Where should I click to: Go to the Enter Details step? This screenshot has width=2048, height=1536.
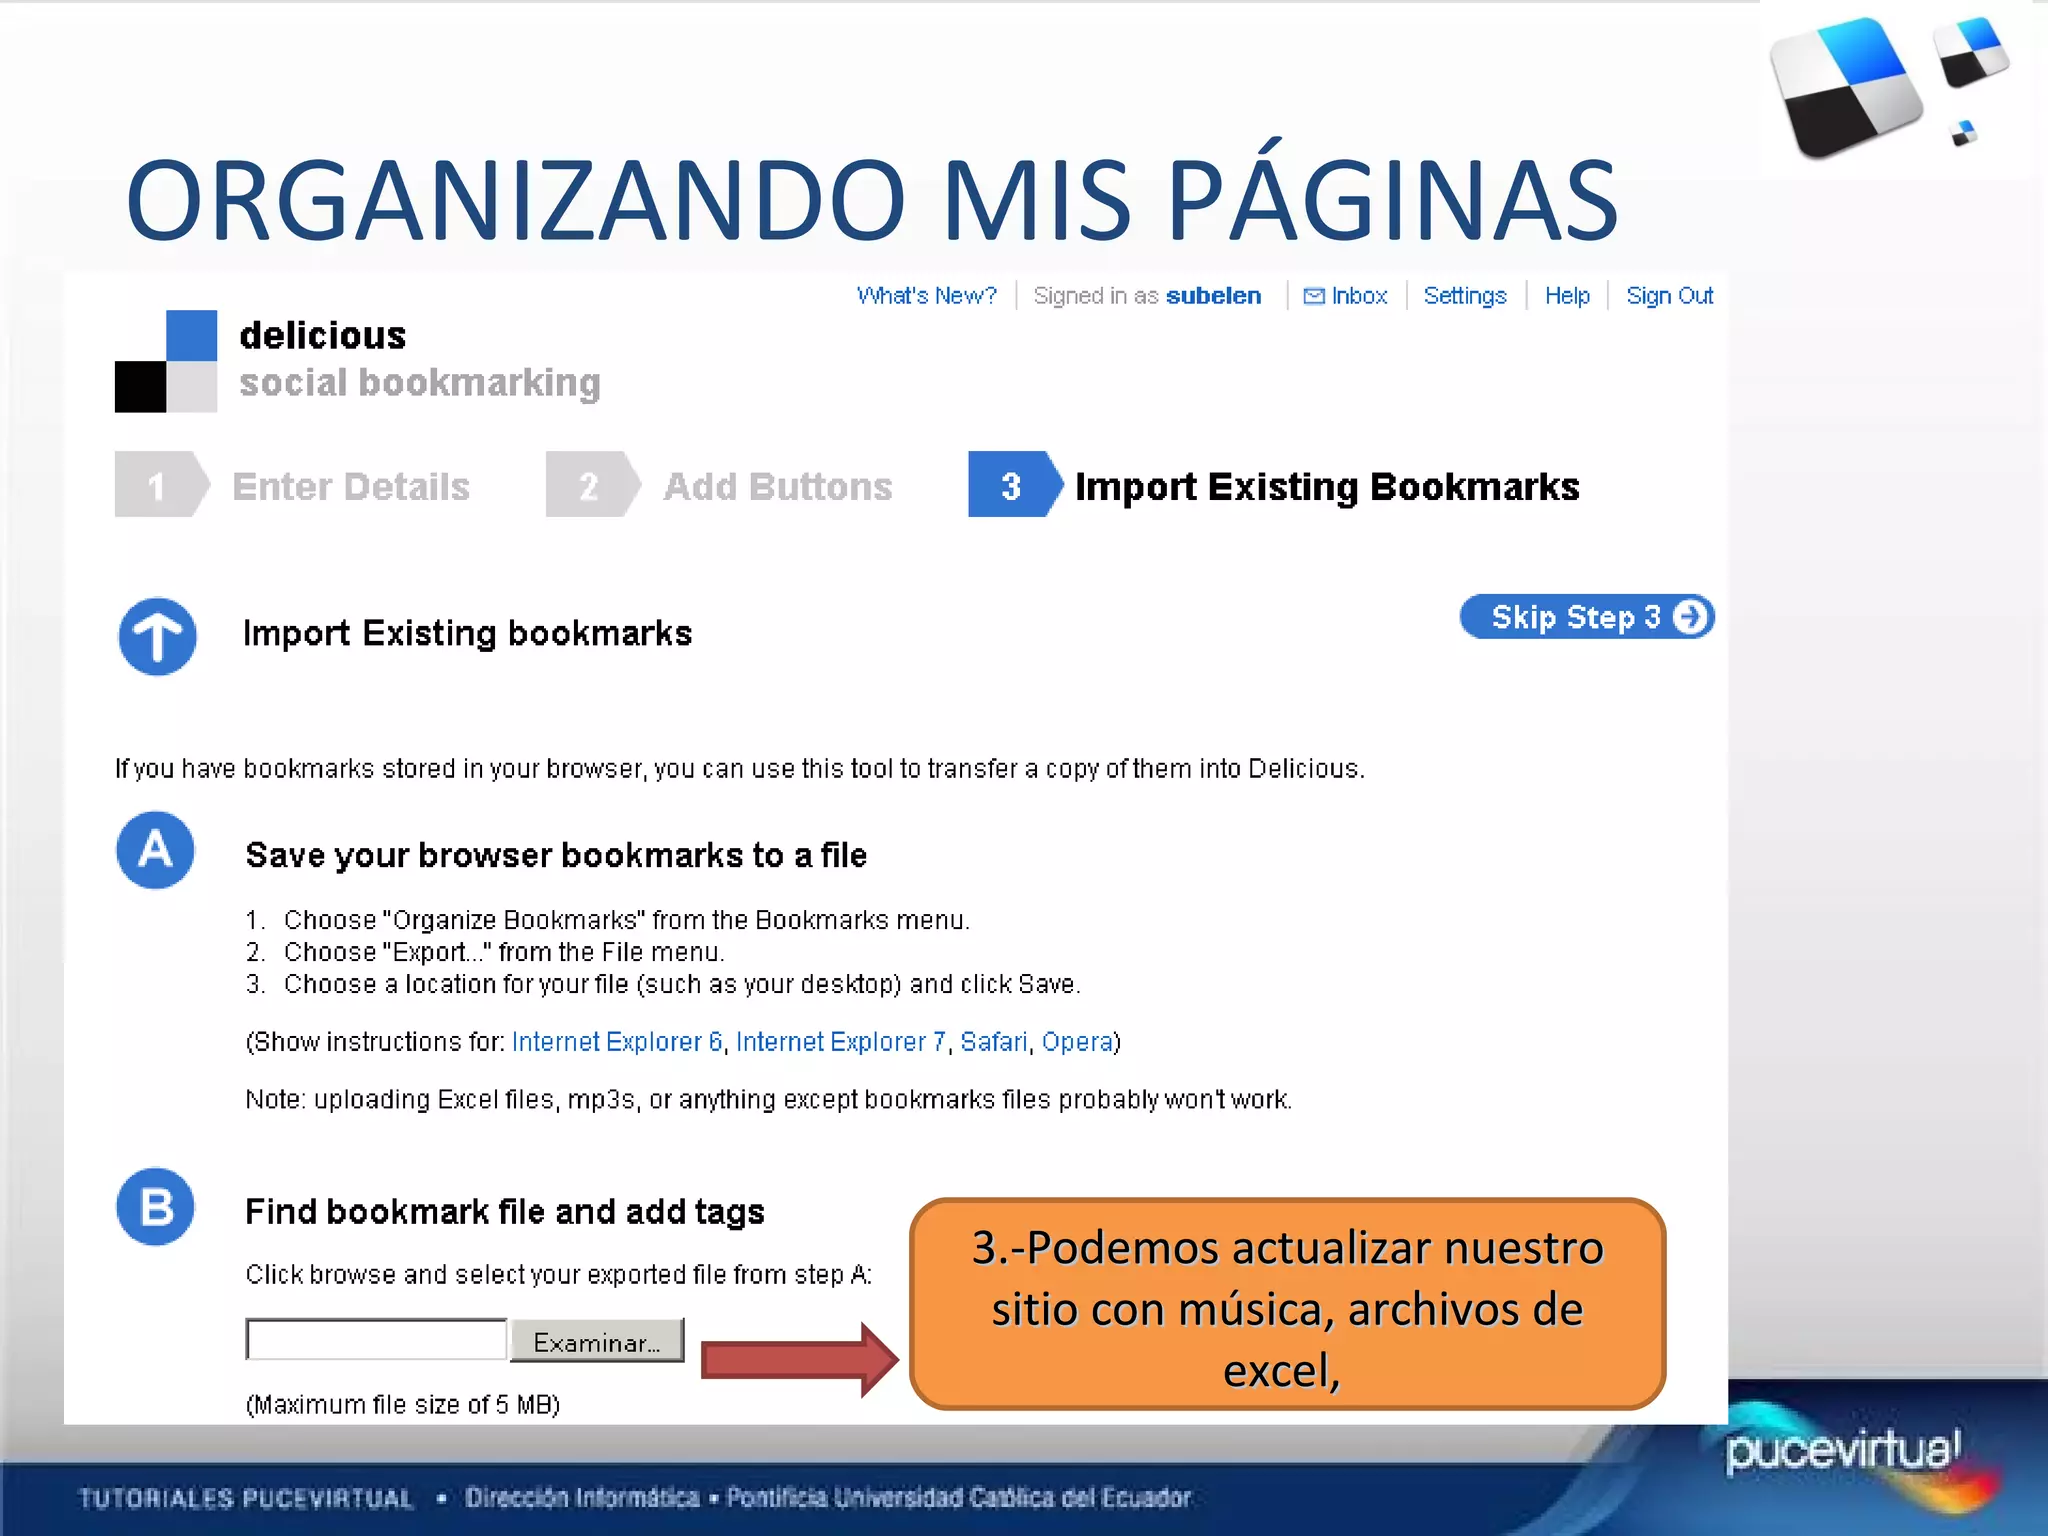tap(351, 487)
